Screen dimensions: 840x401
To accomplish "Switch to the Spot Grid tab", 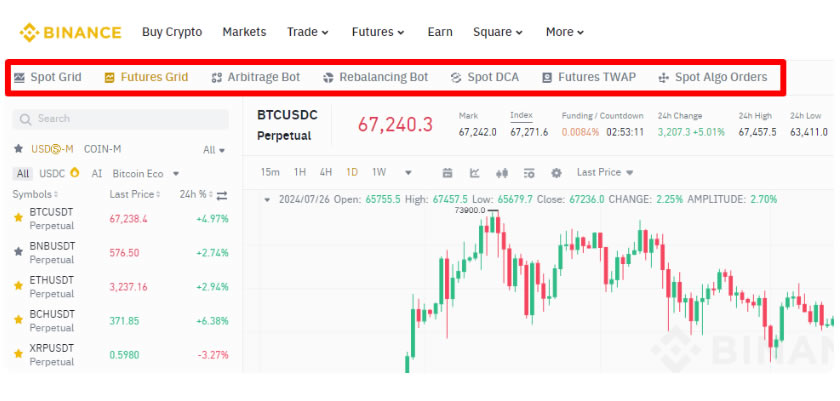I will point(47,77).
